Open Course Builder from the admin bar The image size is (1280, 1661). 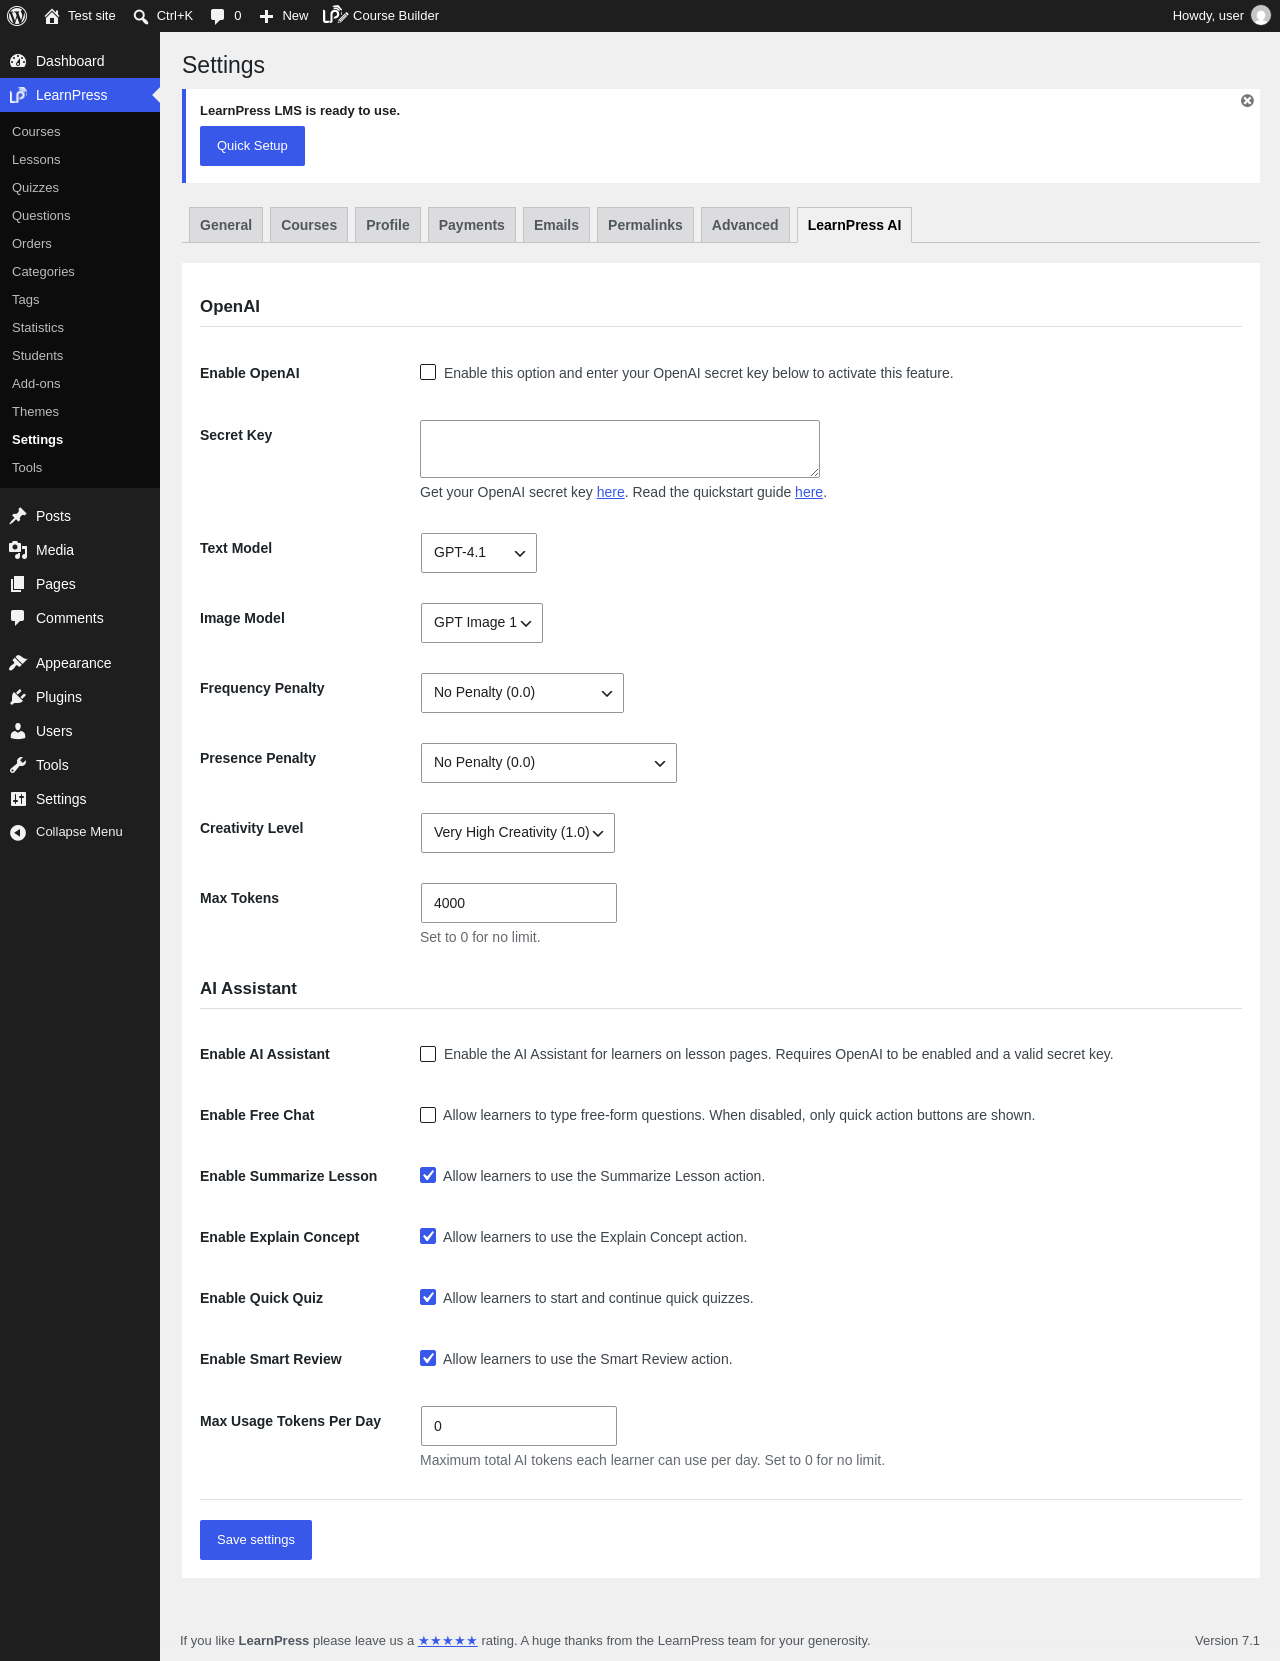tap(381, 16)
